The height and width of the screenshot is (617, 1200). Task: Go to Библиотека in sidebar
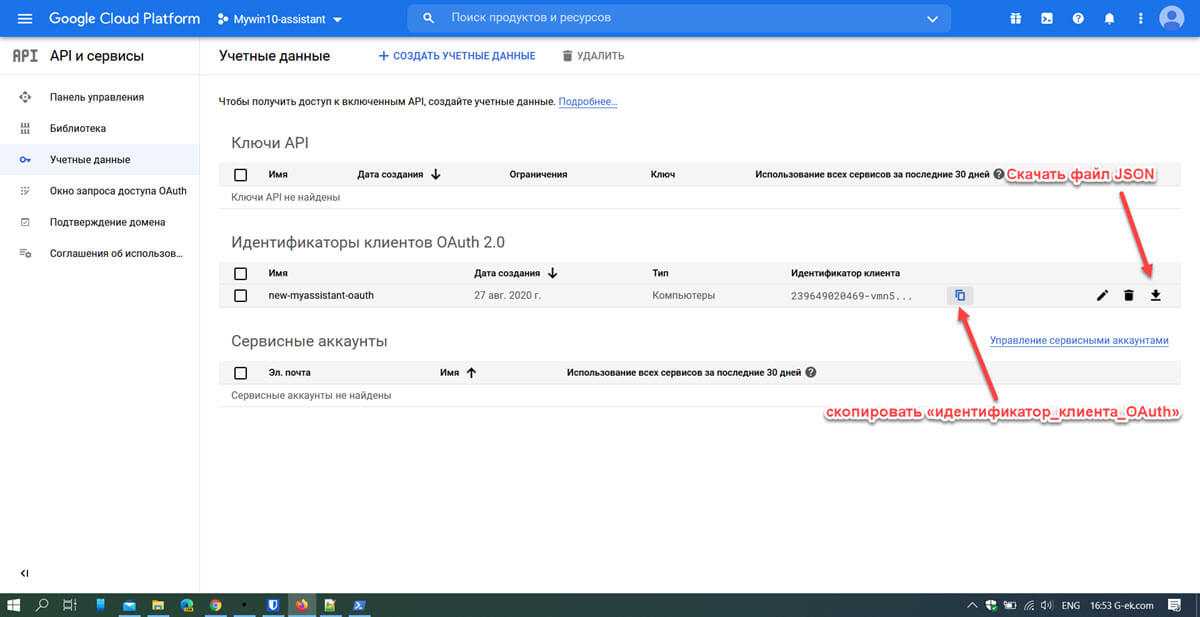coord(78,128)
